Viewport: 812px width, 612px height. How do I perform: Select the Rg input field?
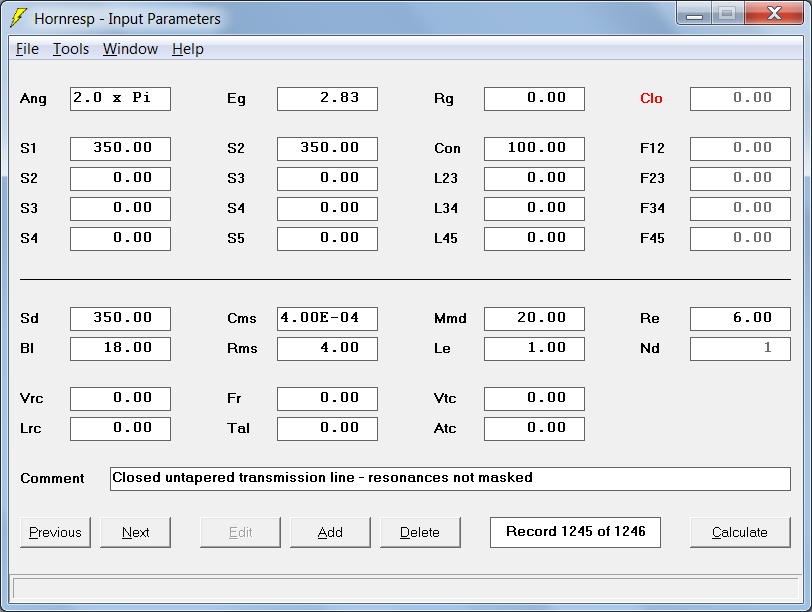[534, 99]
